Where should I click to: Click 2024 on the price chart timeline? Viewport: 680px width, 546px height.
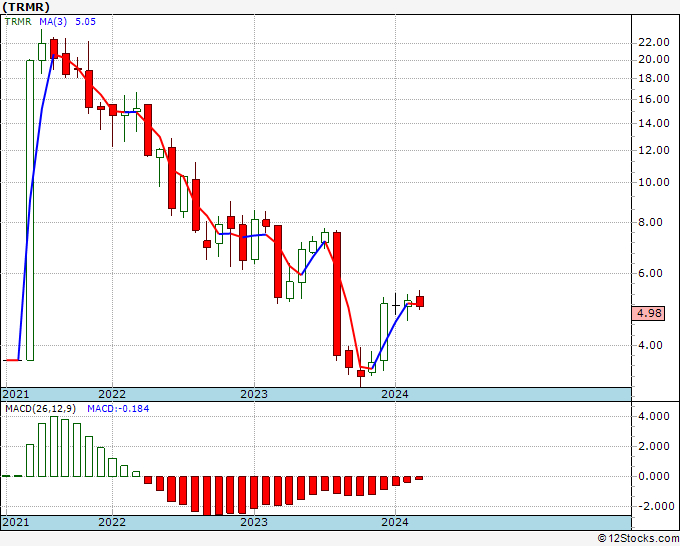click(x=395, y=394)
